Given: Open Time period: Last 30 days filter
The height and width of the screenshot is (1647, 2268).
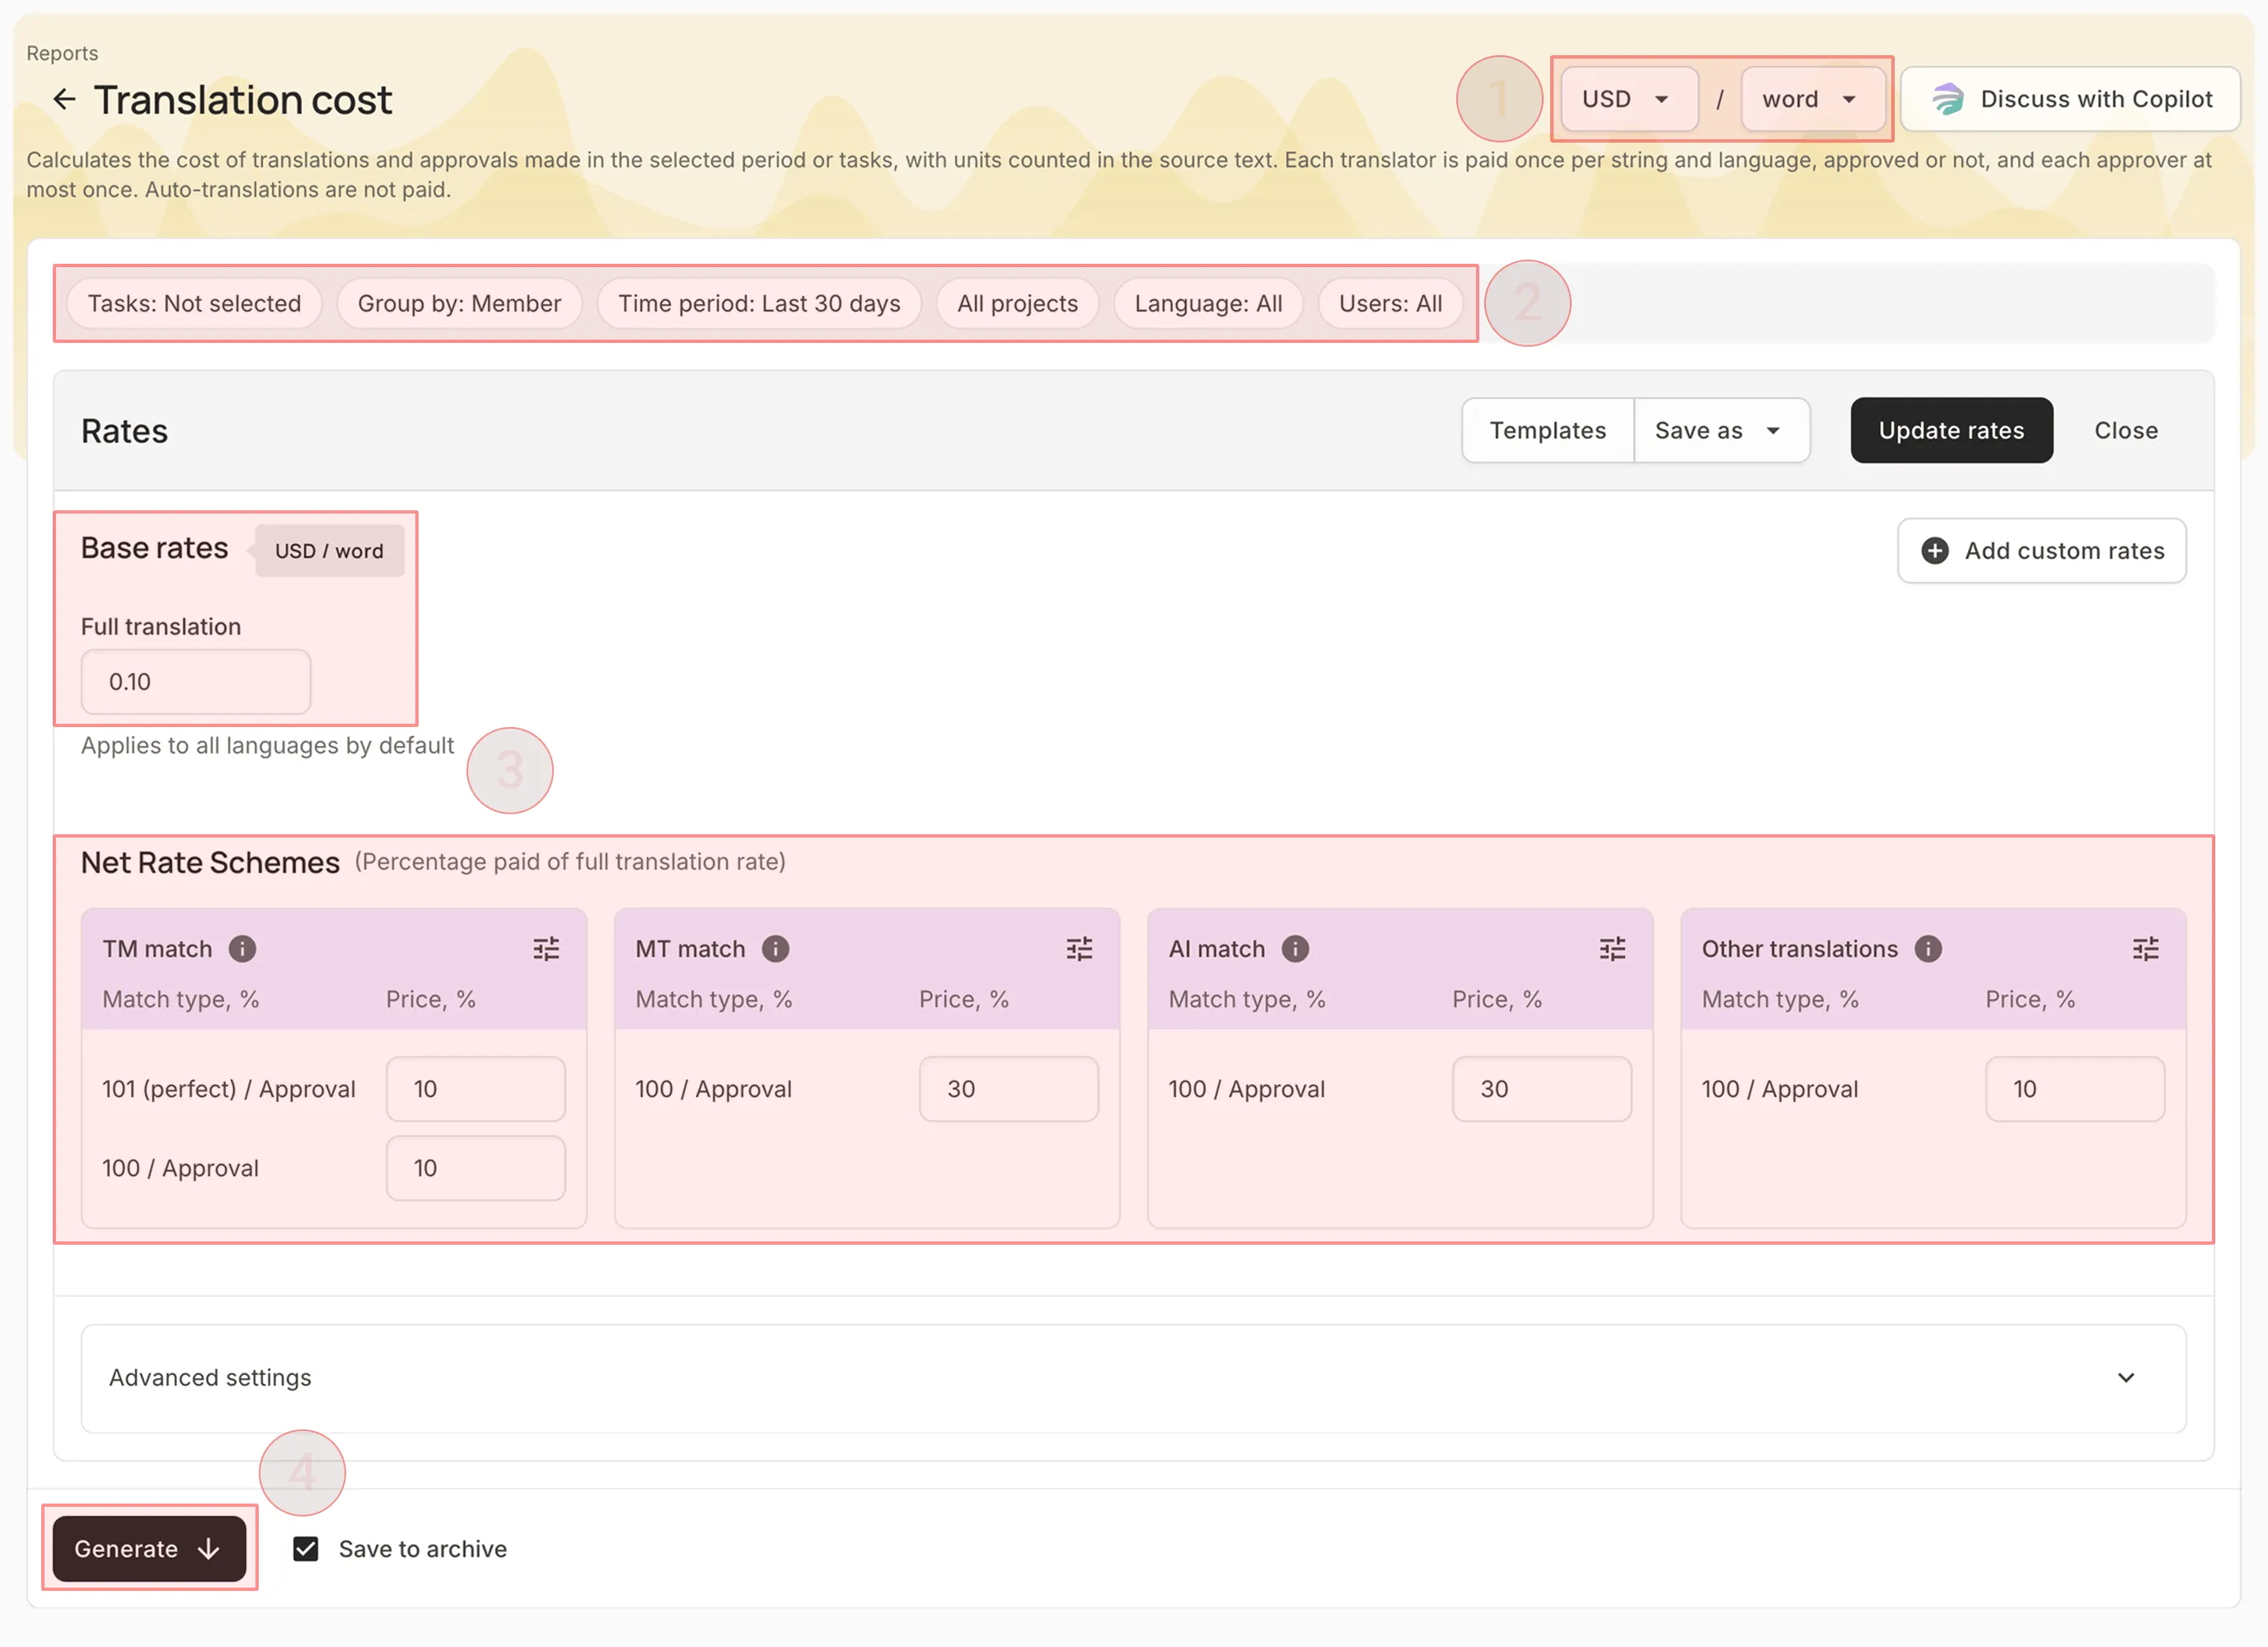Looking at the screenshot, I should pos(759,303).
